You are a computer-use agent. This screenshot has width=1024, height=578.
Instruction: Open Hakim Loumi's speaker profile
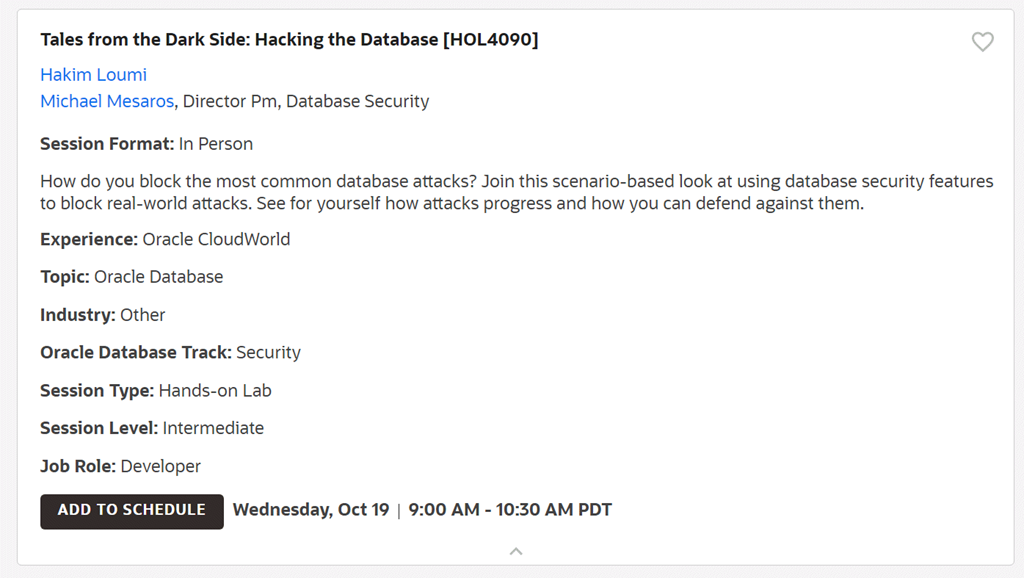[93, 75]
